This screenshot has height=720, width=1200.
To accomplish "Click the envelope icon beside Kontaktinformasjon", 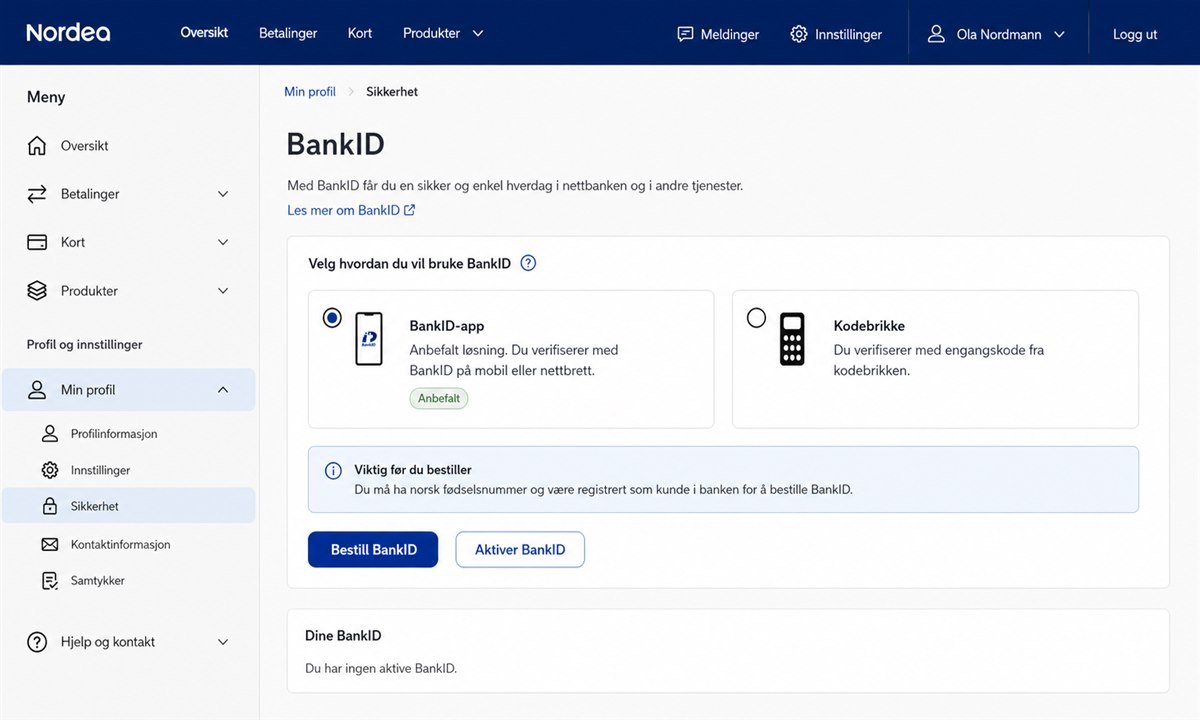I will click(50, 545).
